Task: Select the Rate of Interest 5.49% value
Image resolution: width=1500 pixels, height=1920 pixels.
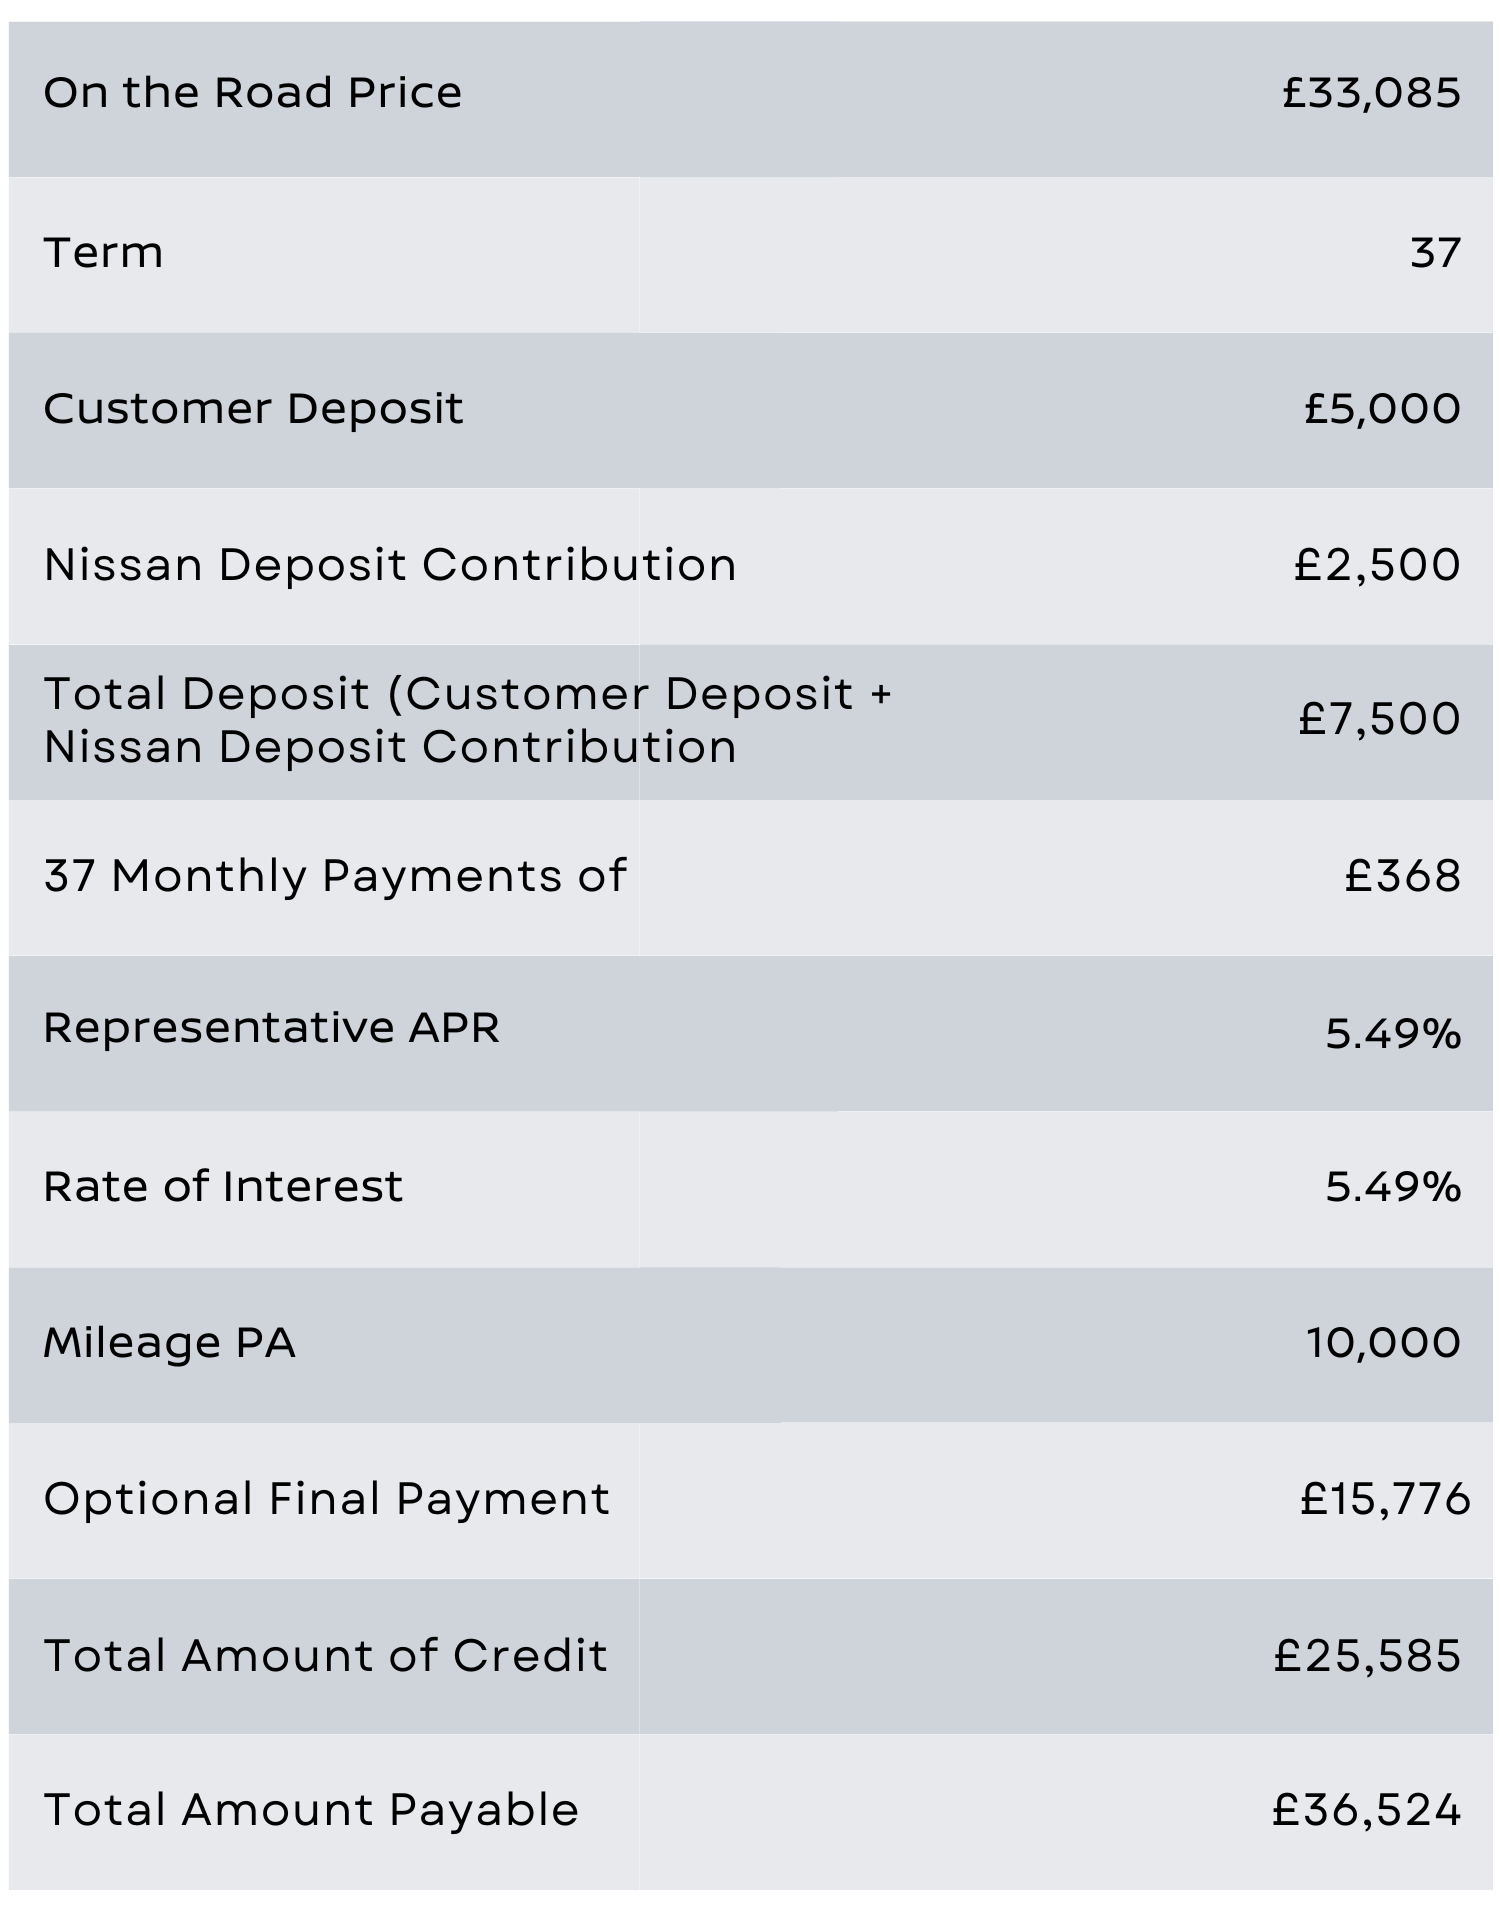Action: click(1393, 1187)
